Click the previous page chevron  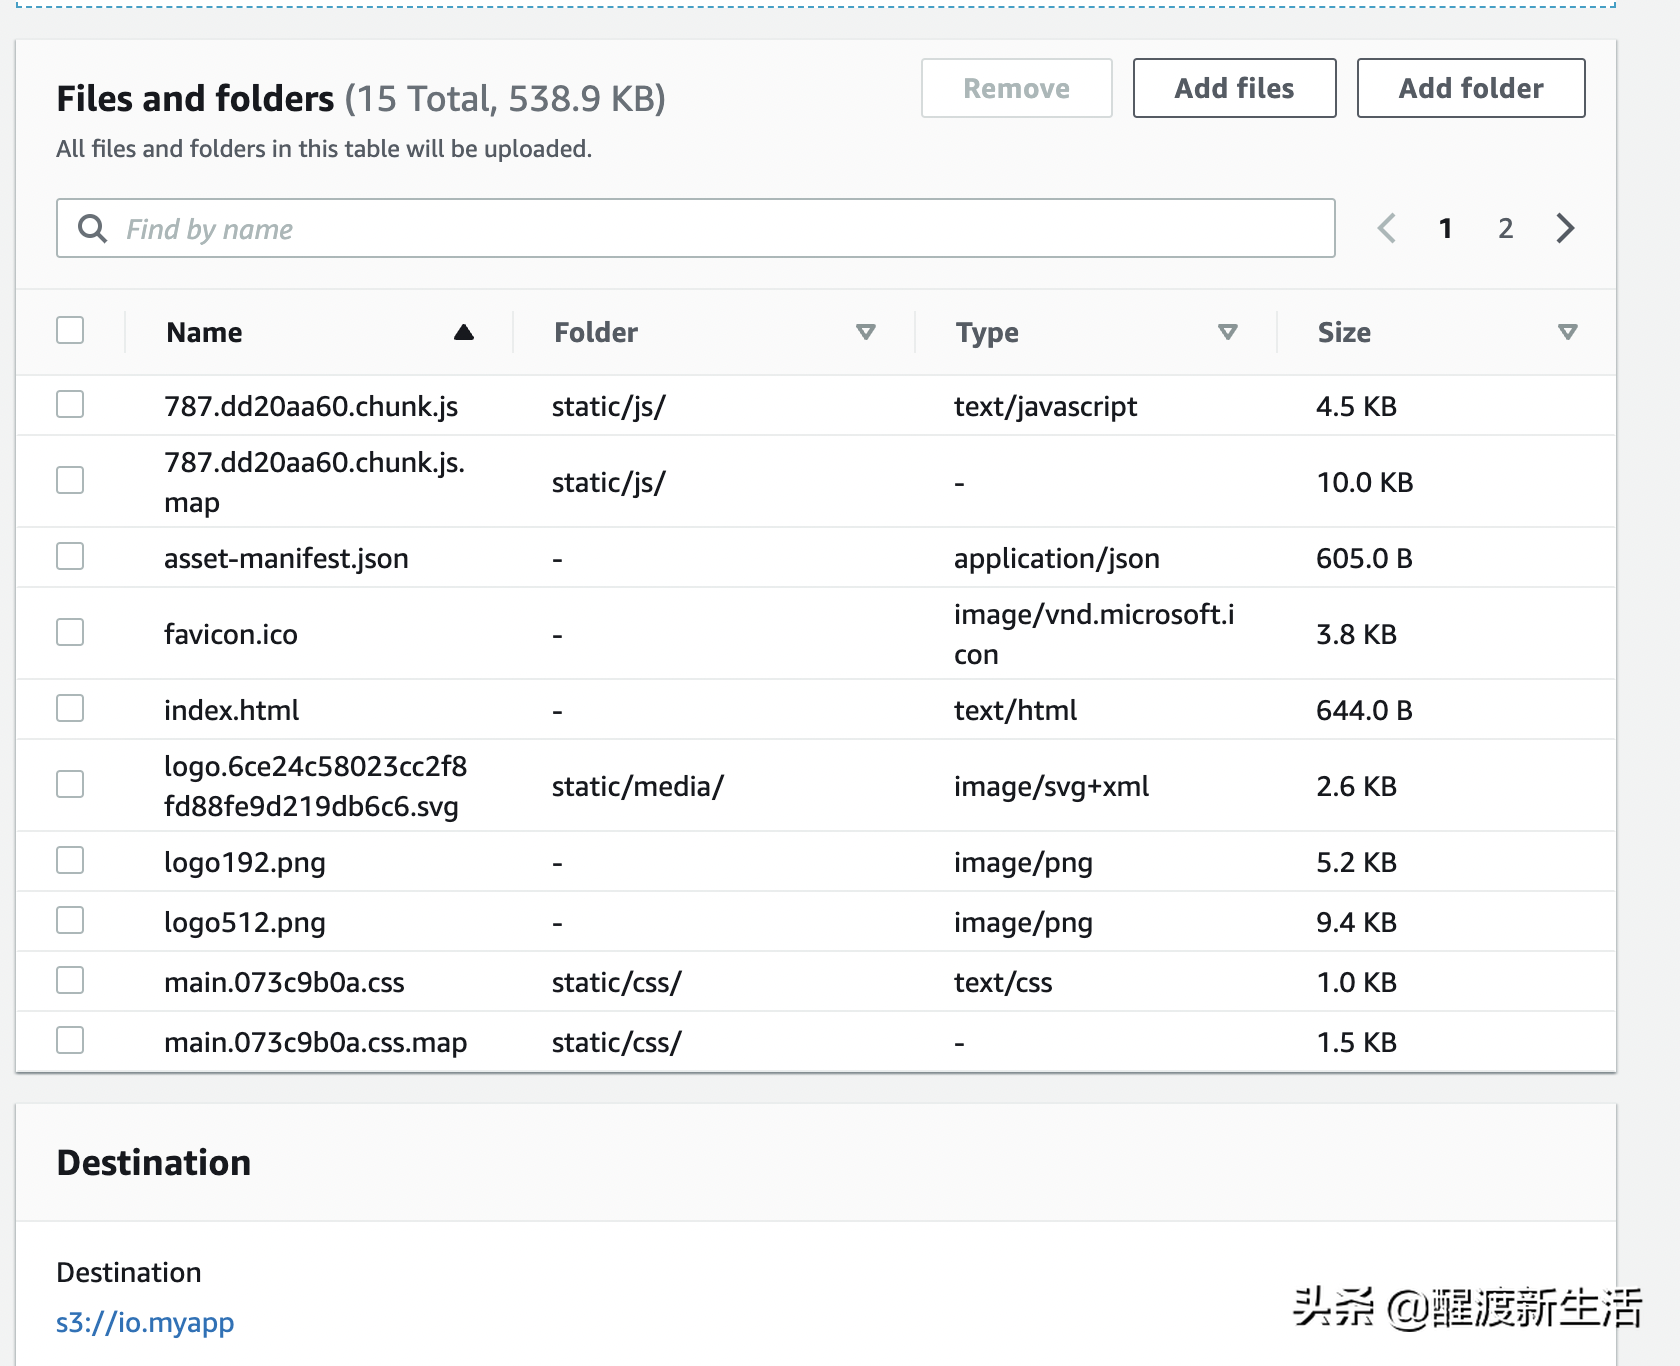[1386, 228]
